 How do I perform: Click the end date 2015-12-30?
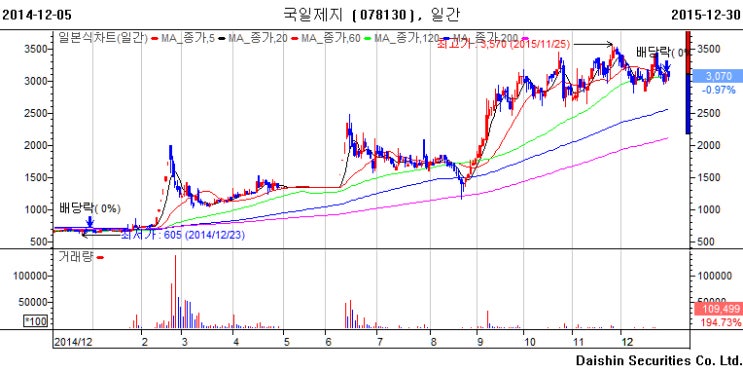point(706,15)
